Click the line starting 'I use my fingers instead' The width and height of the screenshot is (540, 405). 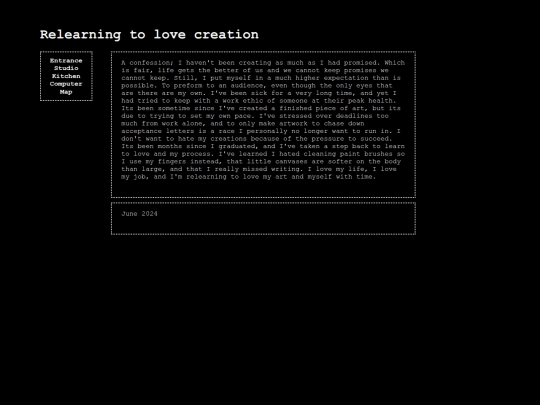(261, 162)
